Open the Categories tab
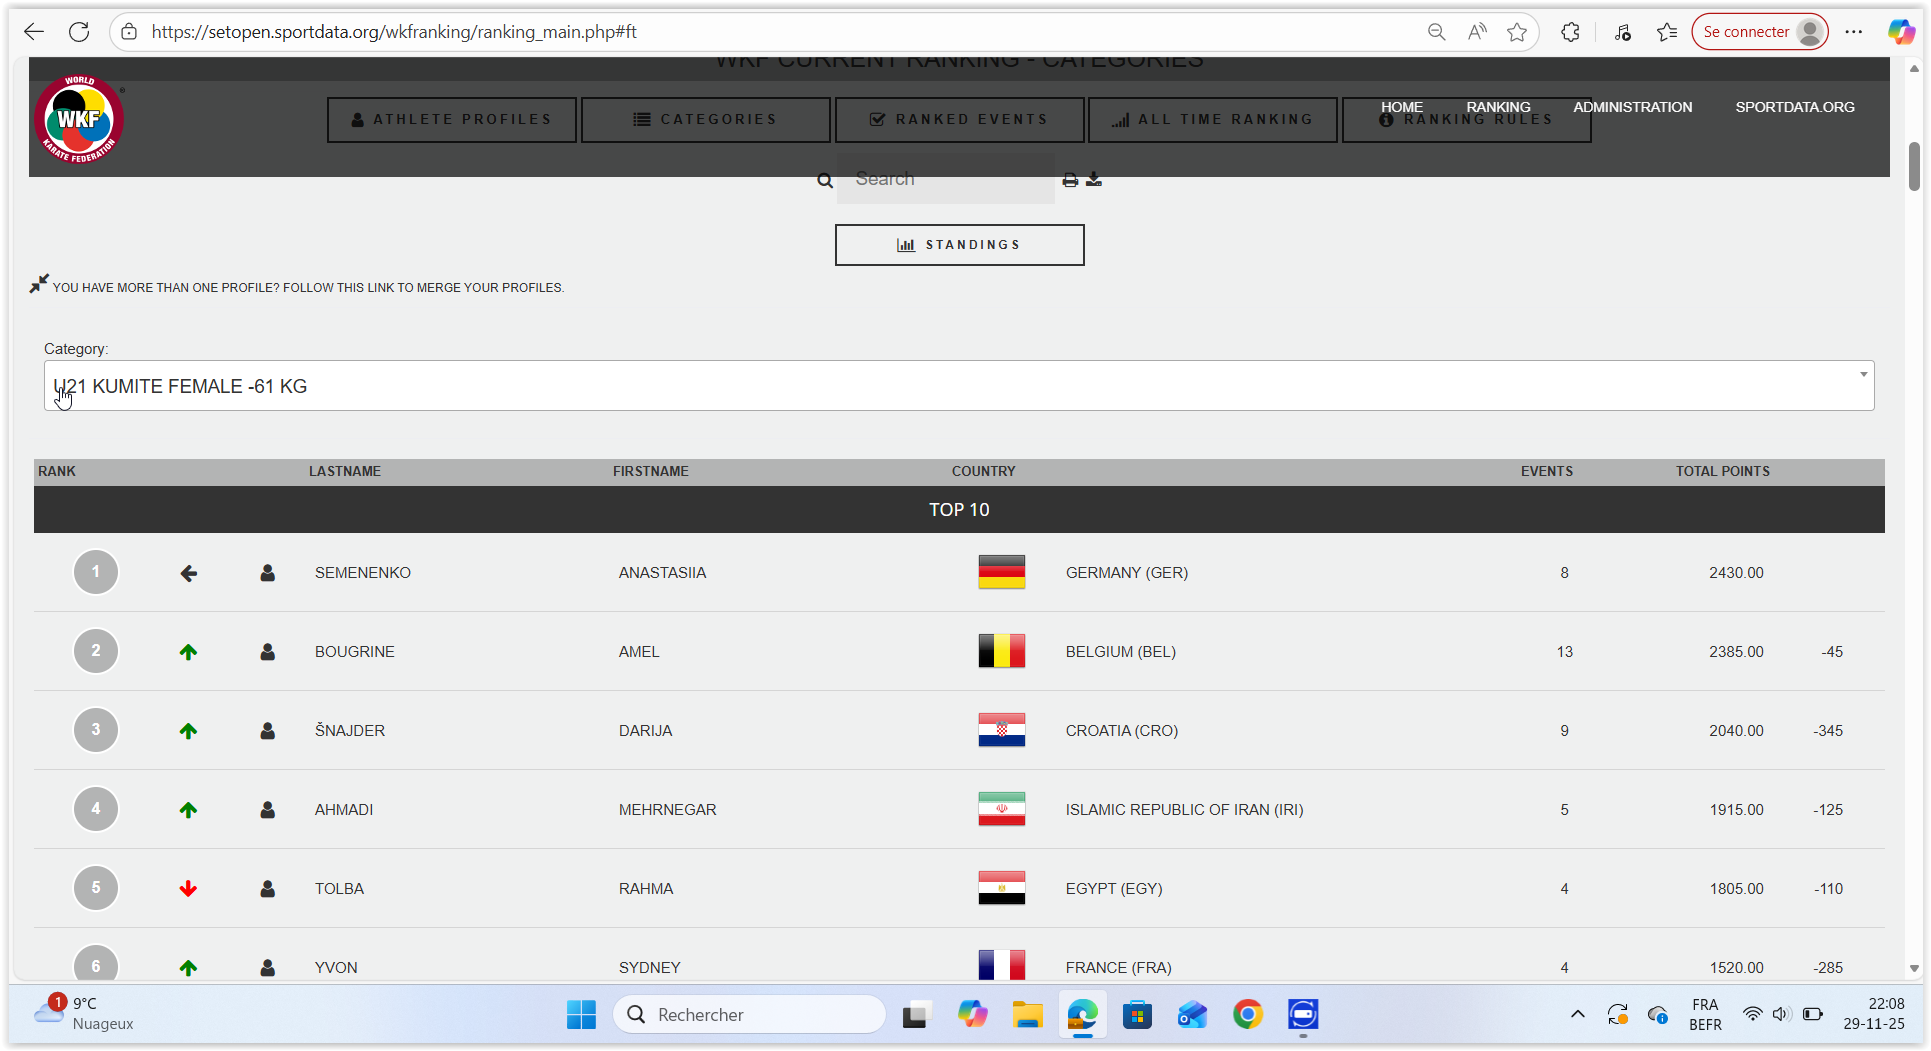 (705, 119)
